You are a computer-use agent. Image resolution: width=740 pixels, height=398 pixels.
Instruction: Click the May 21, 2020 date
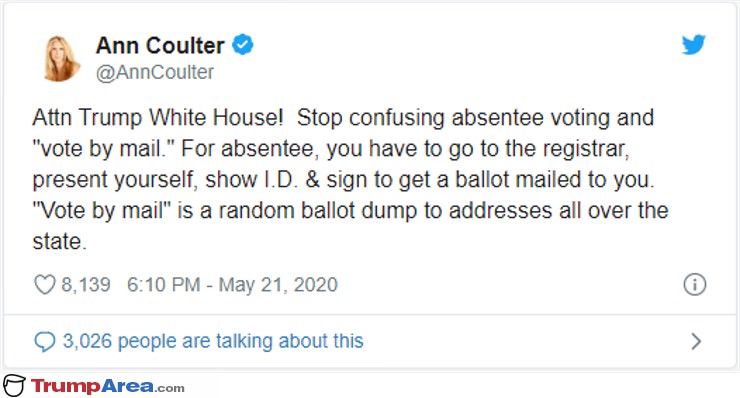point(278,285)
